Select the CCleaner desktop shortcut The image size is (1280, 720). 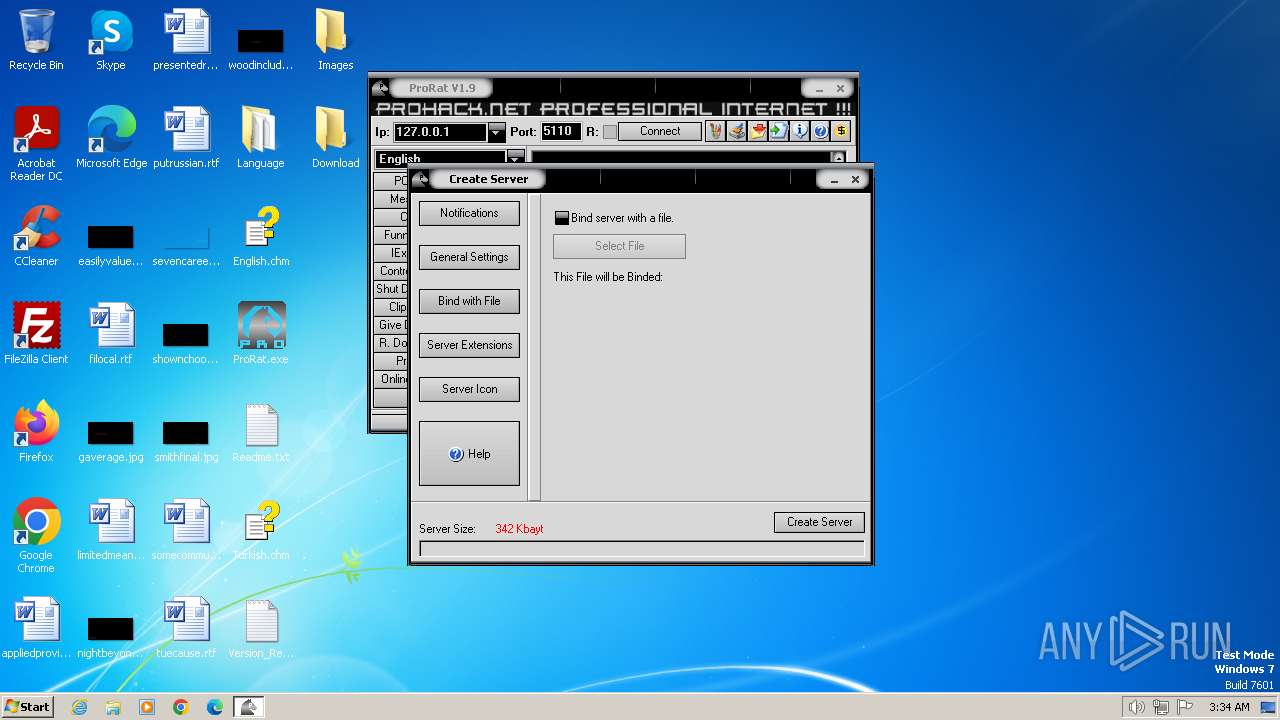coord(36,236)
